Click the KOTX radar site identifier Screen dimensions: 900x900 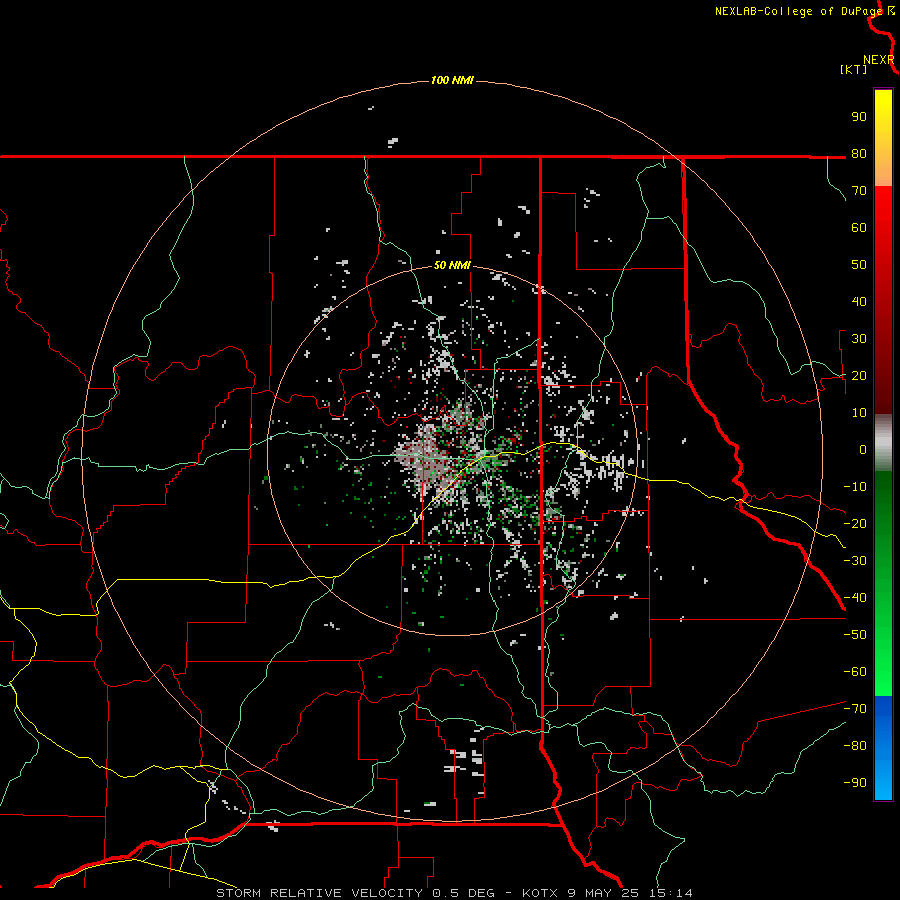tap(540, 893)
